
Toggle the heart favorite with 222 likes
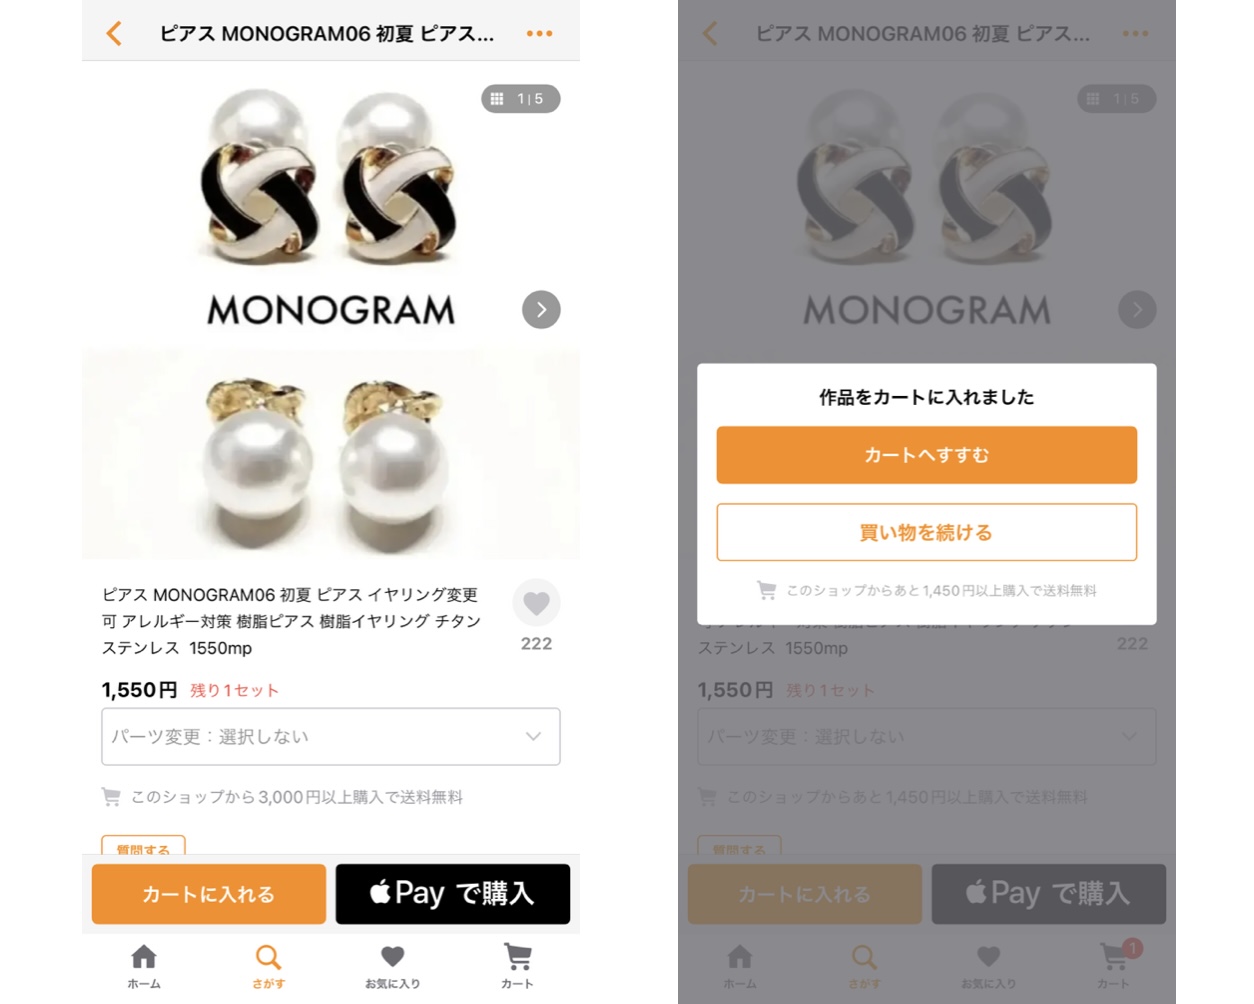point(536,603)
